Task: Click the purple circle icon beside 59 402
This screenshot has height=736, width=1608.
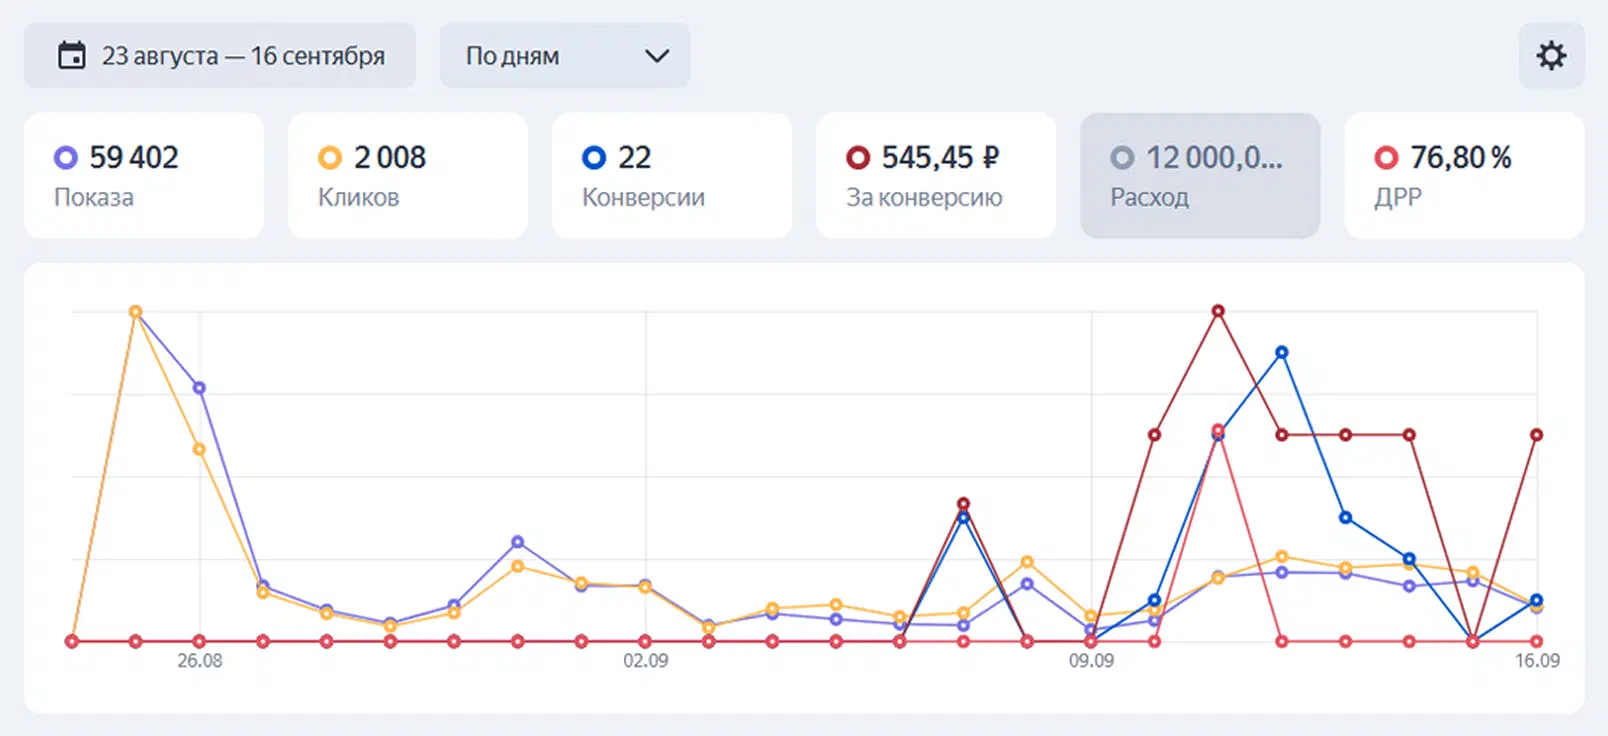Action: [65, 158]
